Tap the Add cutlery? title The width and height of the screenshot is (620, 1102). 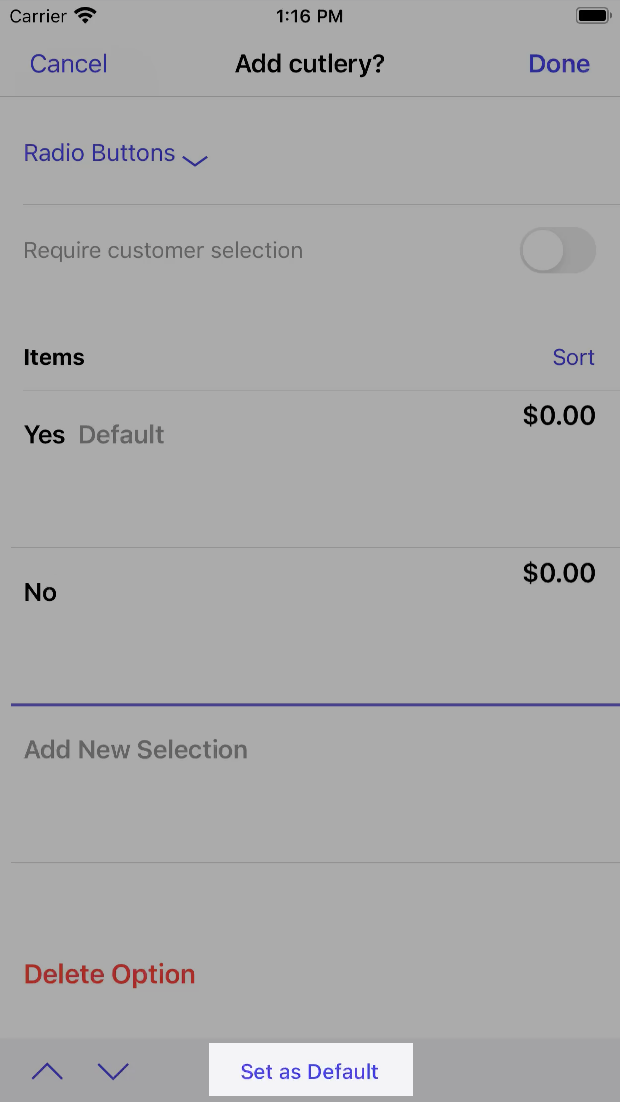click(310, 63)
